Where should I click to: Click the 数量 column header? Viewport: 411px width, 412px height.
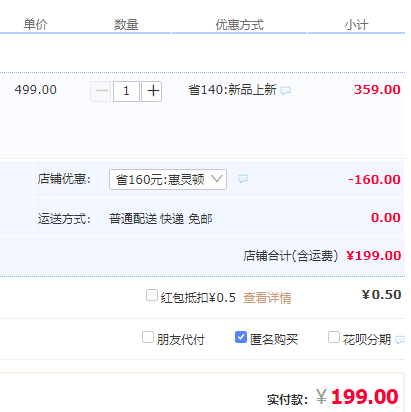pyautogui.click(x=126, y=25)
